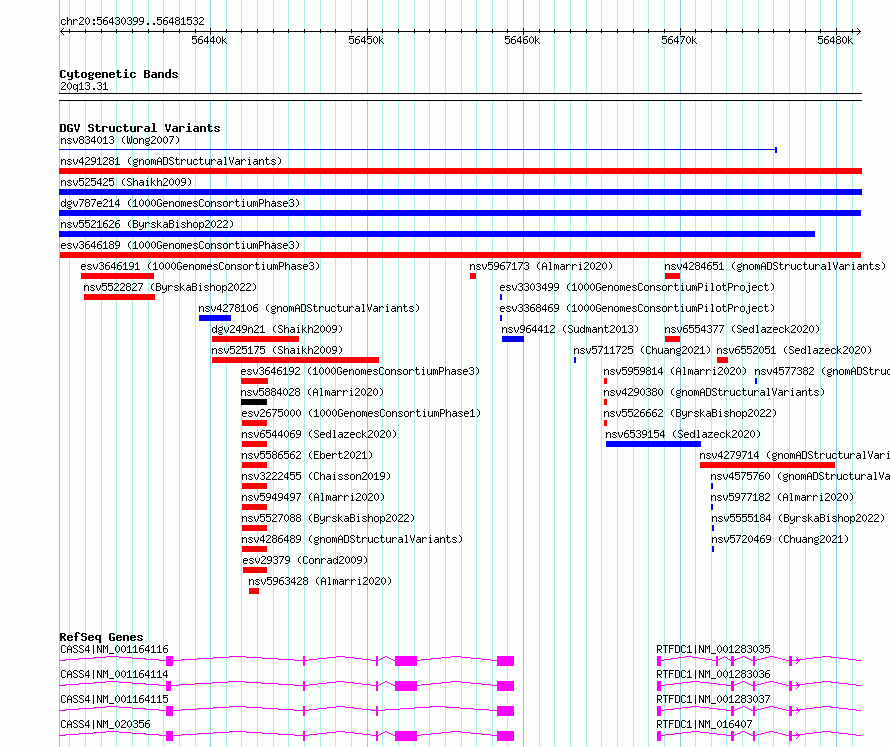Click the red nsv4291281 gnomAD variant bar

(x=460, y=171)
